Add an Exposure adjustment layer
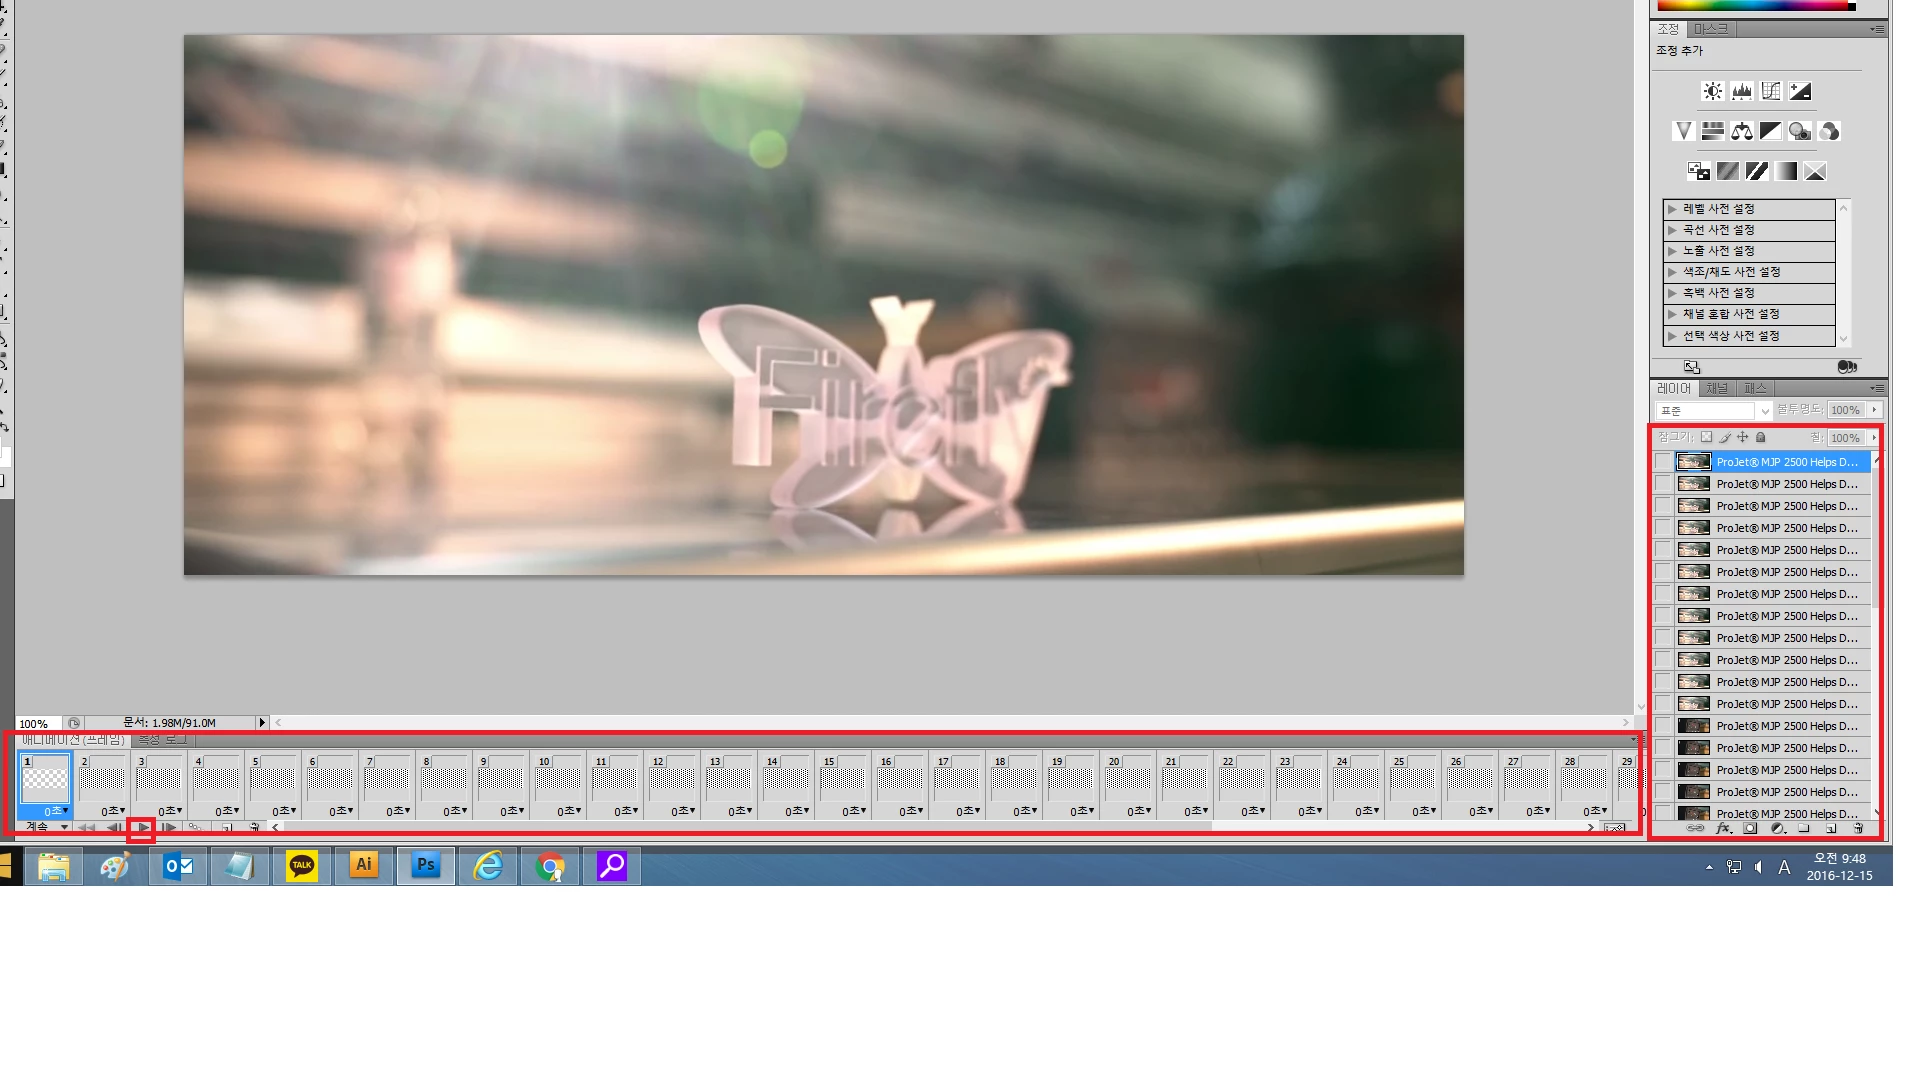The width and height of the screenshot is (1920, 1080). click(1800, 91)
